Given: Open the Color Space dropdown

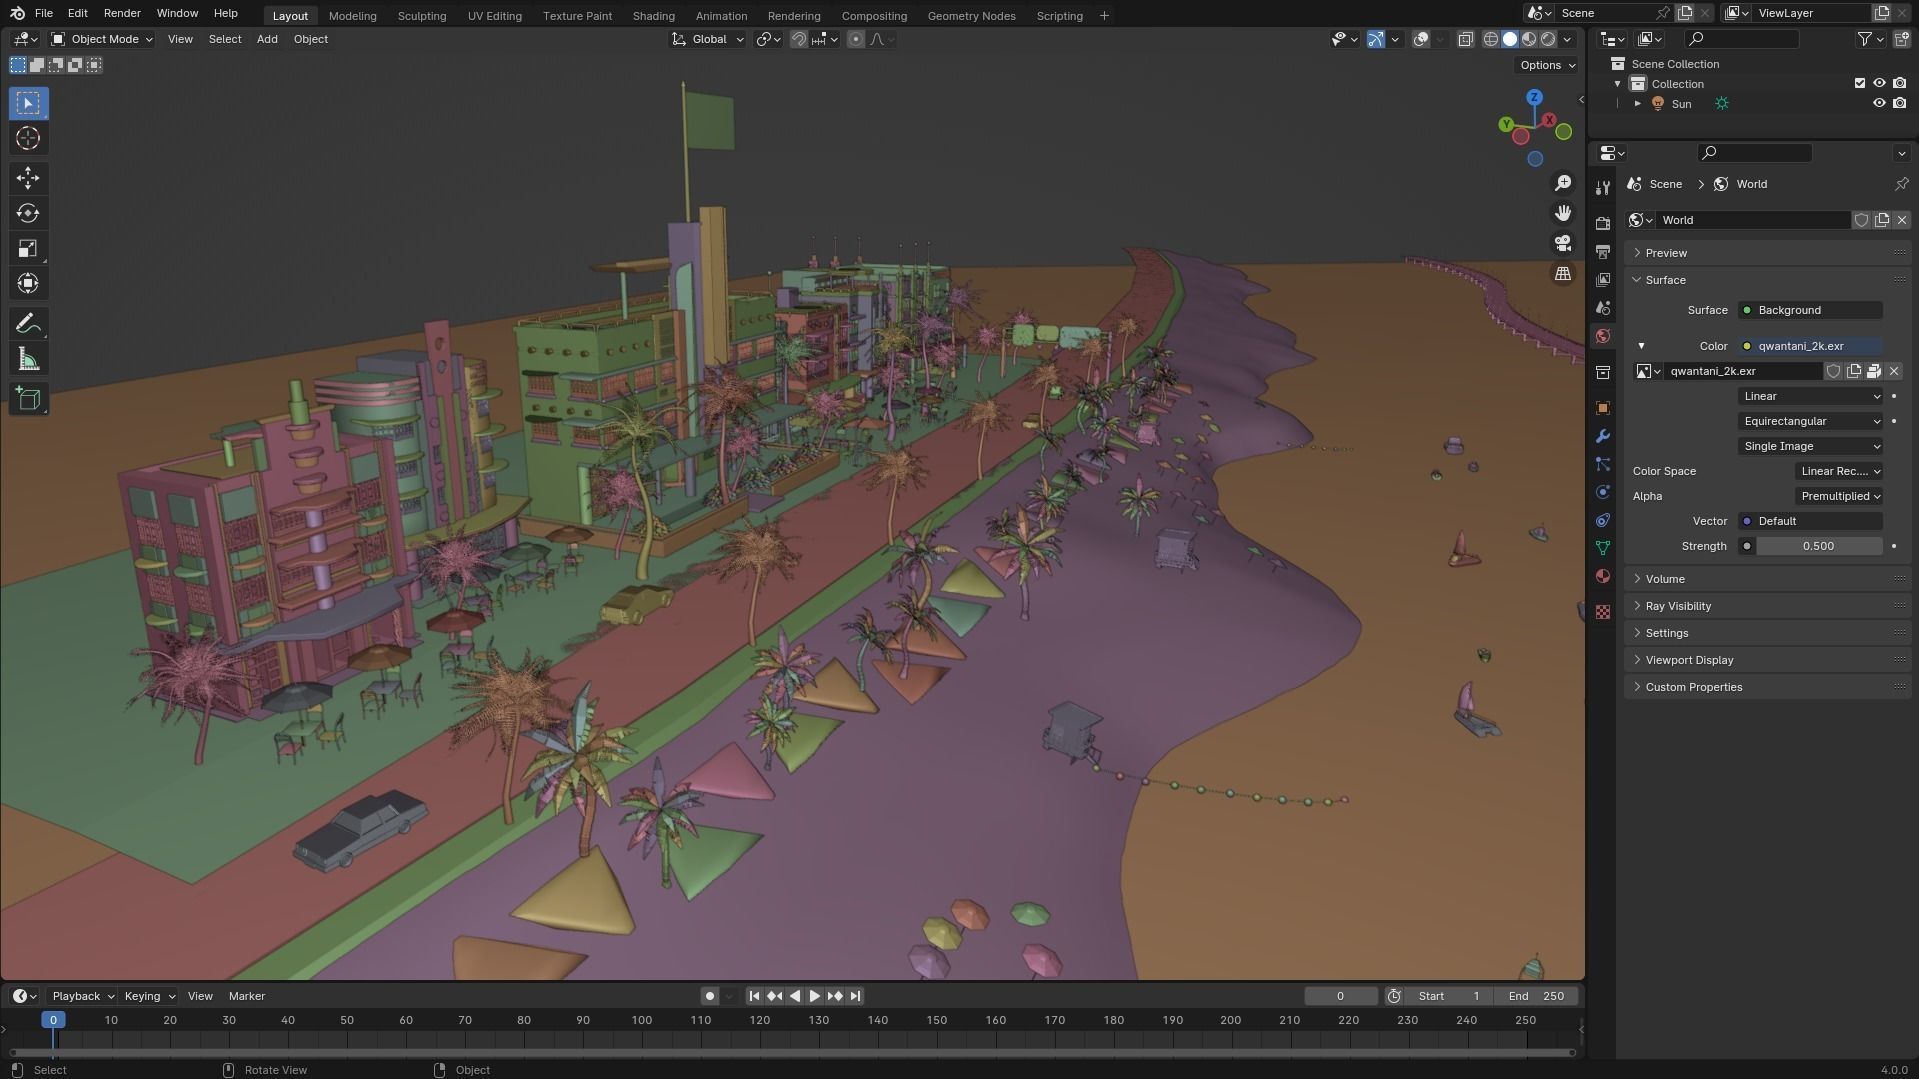Looking at the screenshot, I should click(1839, 471).
